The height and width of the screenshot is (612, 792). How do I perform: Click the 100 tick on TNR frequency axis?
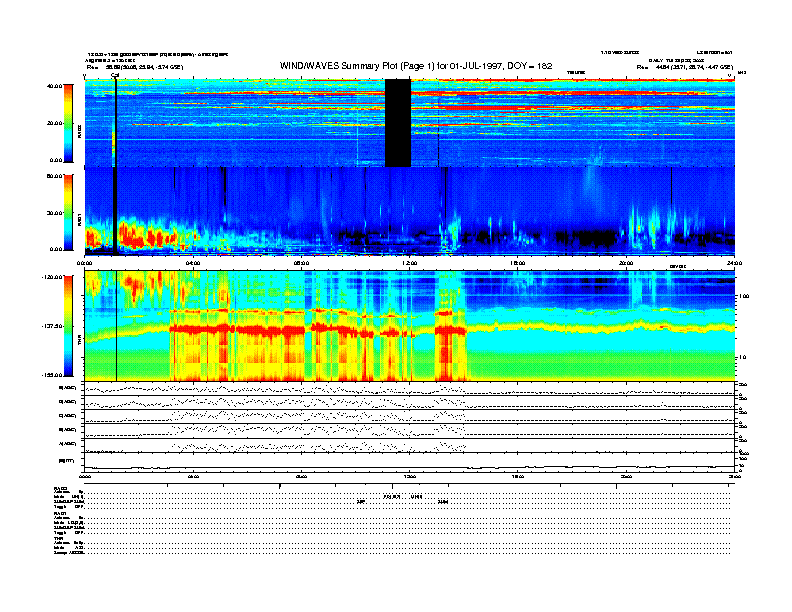click(744, 296)
